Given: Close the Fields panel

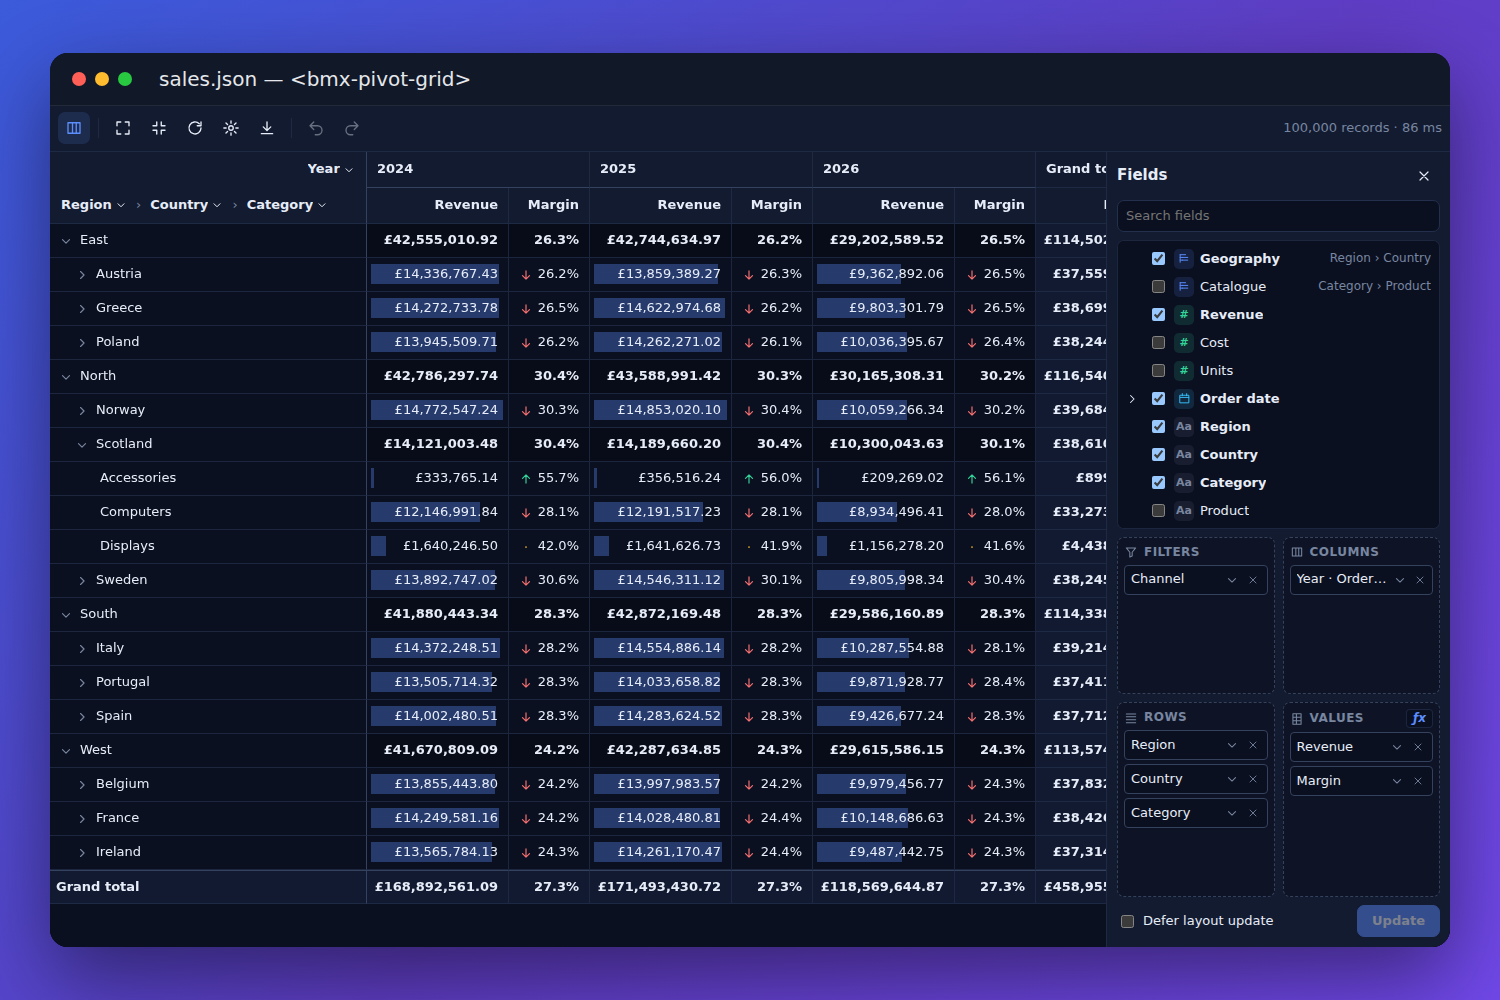Looking at the screenshot, I should pyautogui.click(x=1424, y=176).
